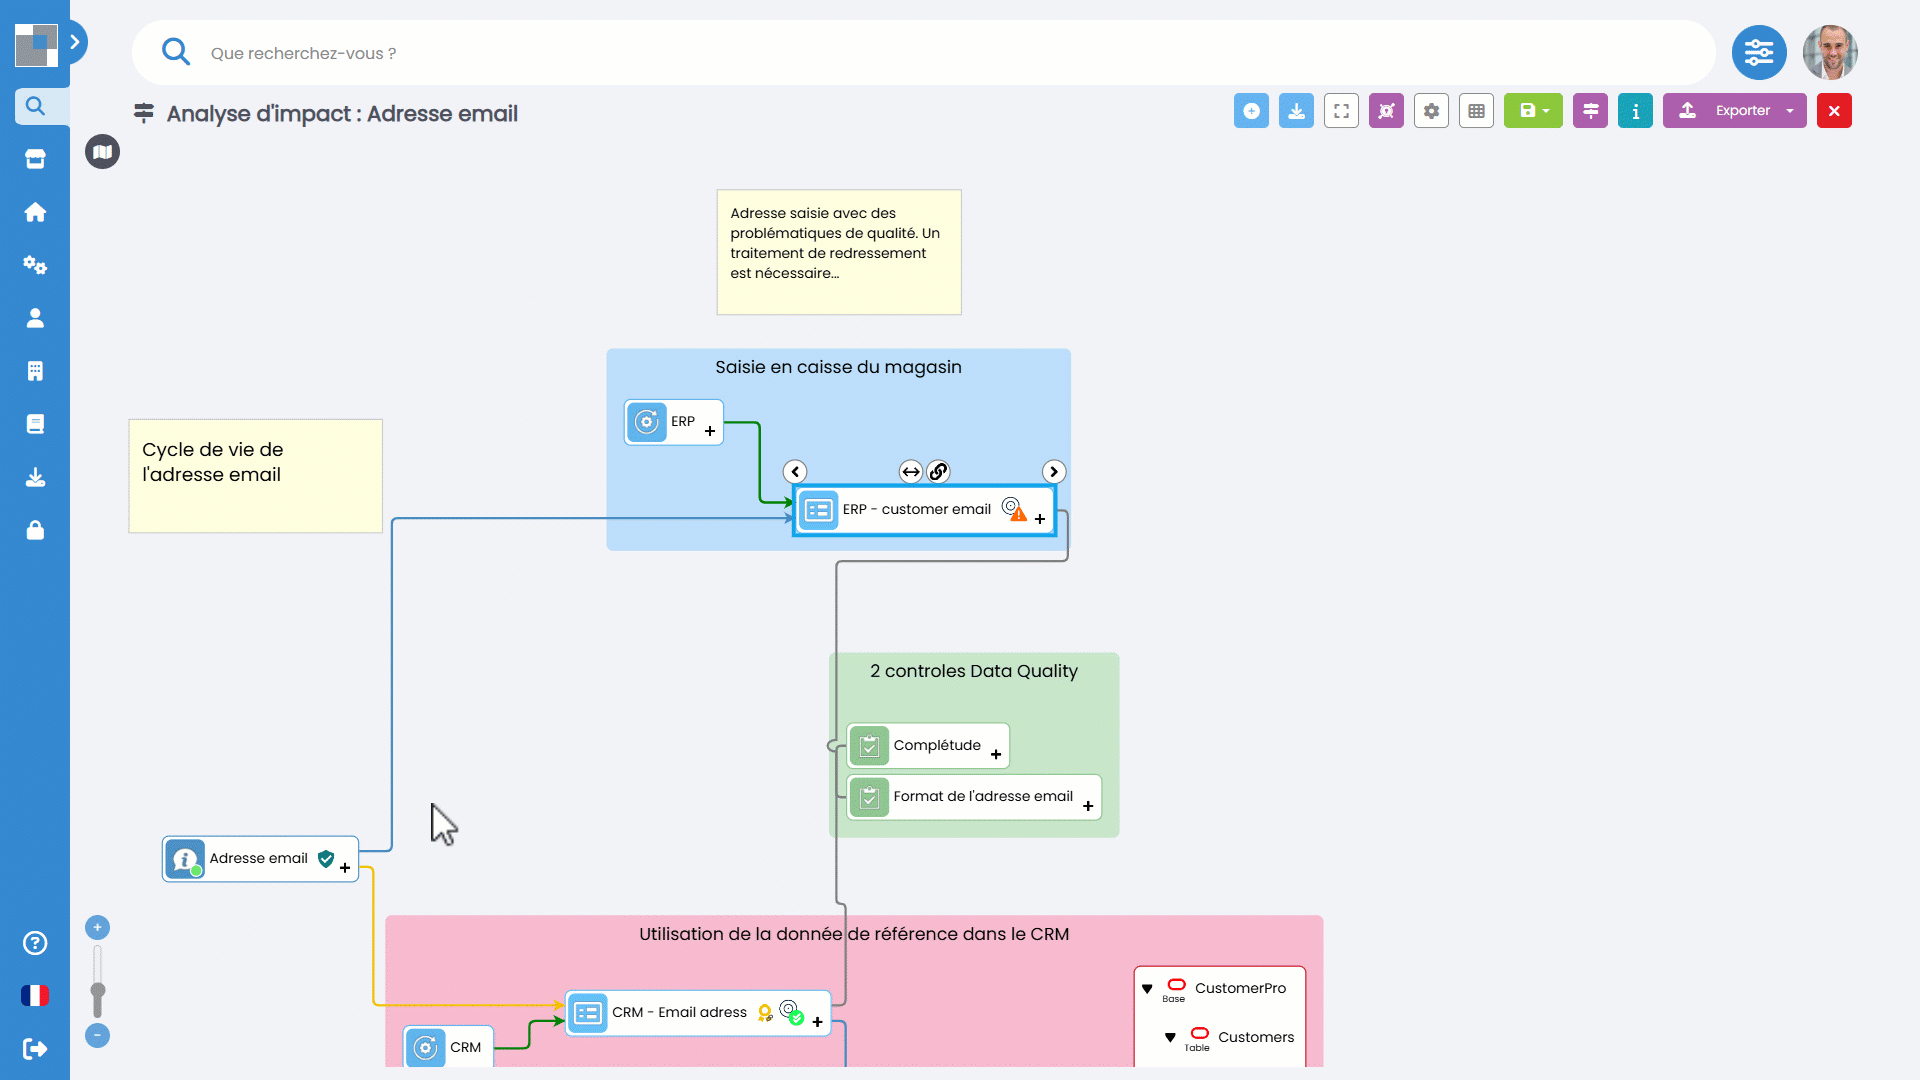
Task: Click the link icon above ERP customer email
Action: [x=938, y=472]
